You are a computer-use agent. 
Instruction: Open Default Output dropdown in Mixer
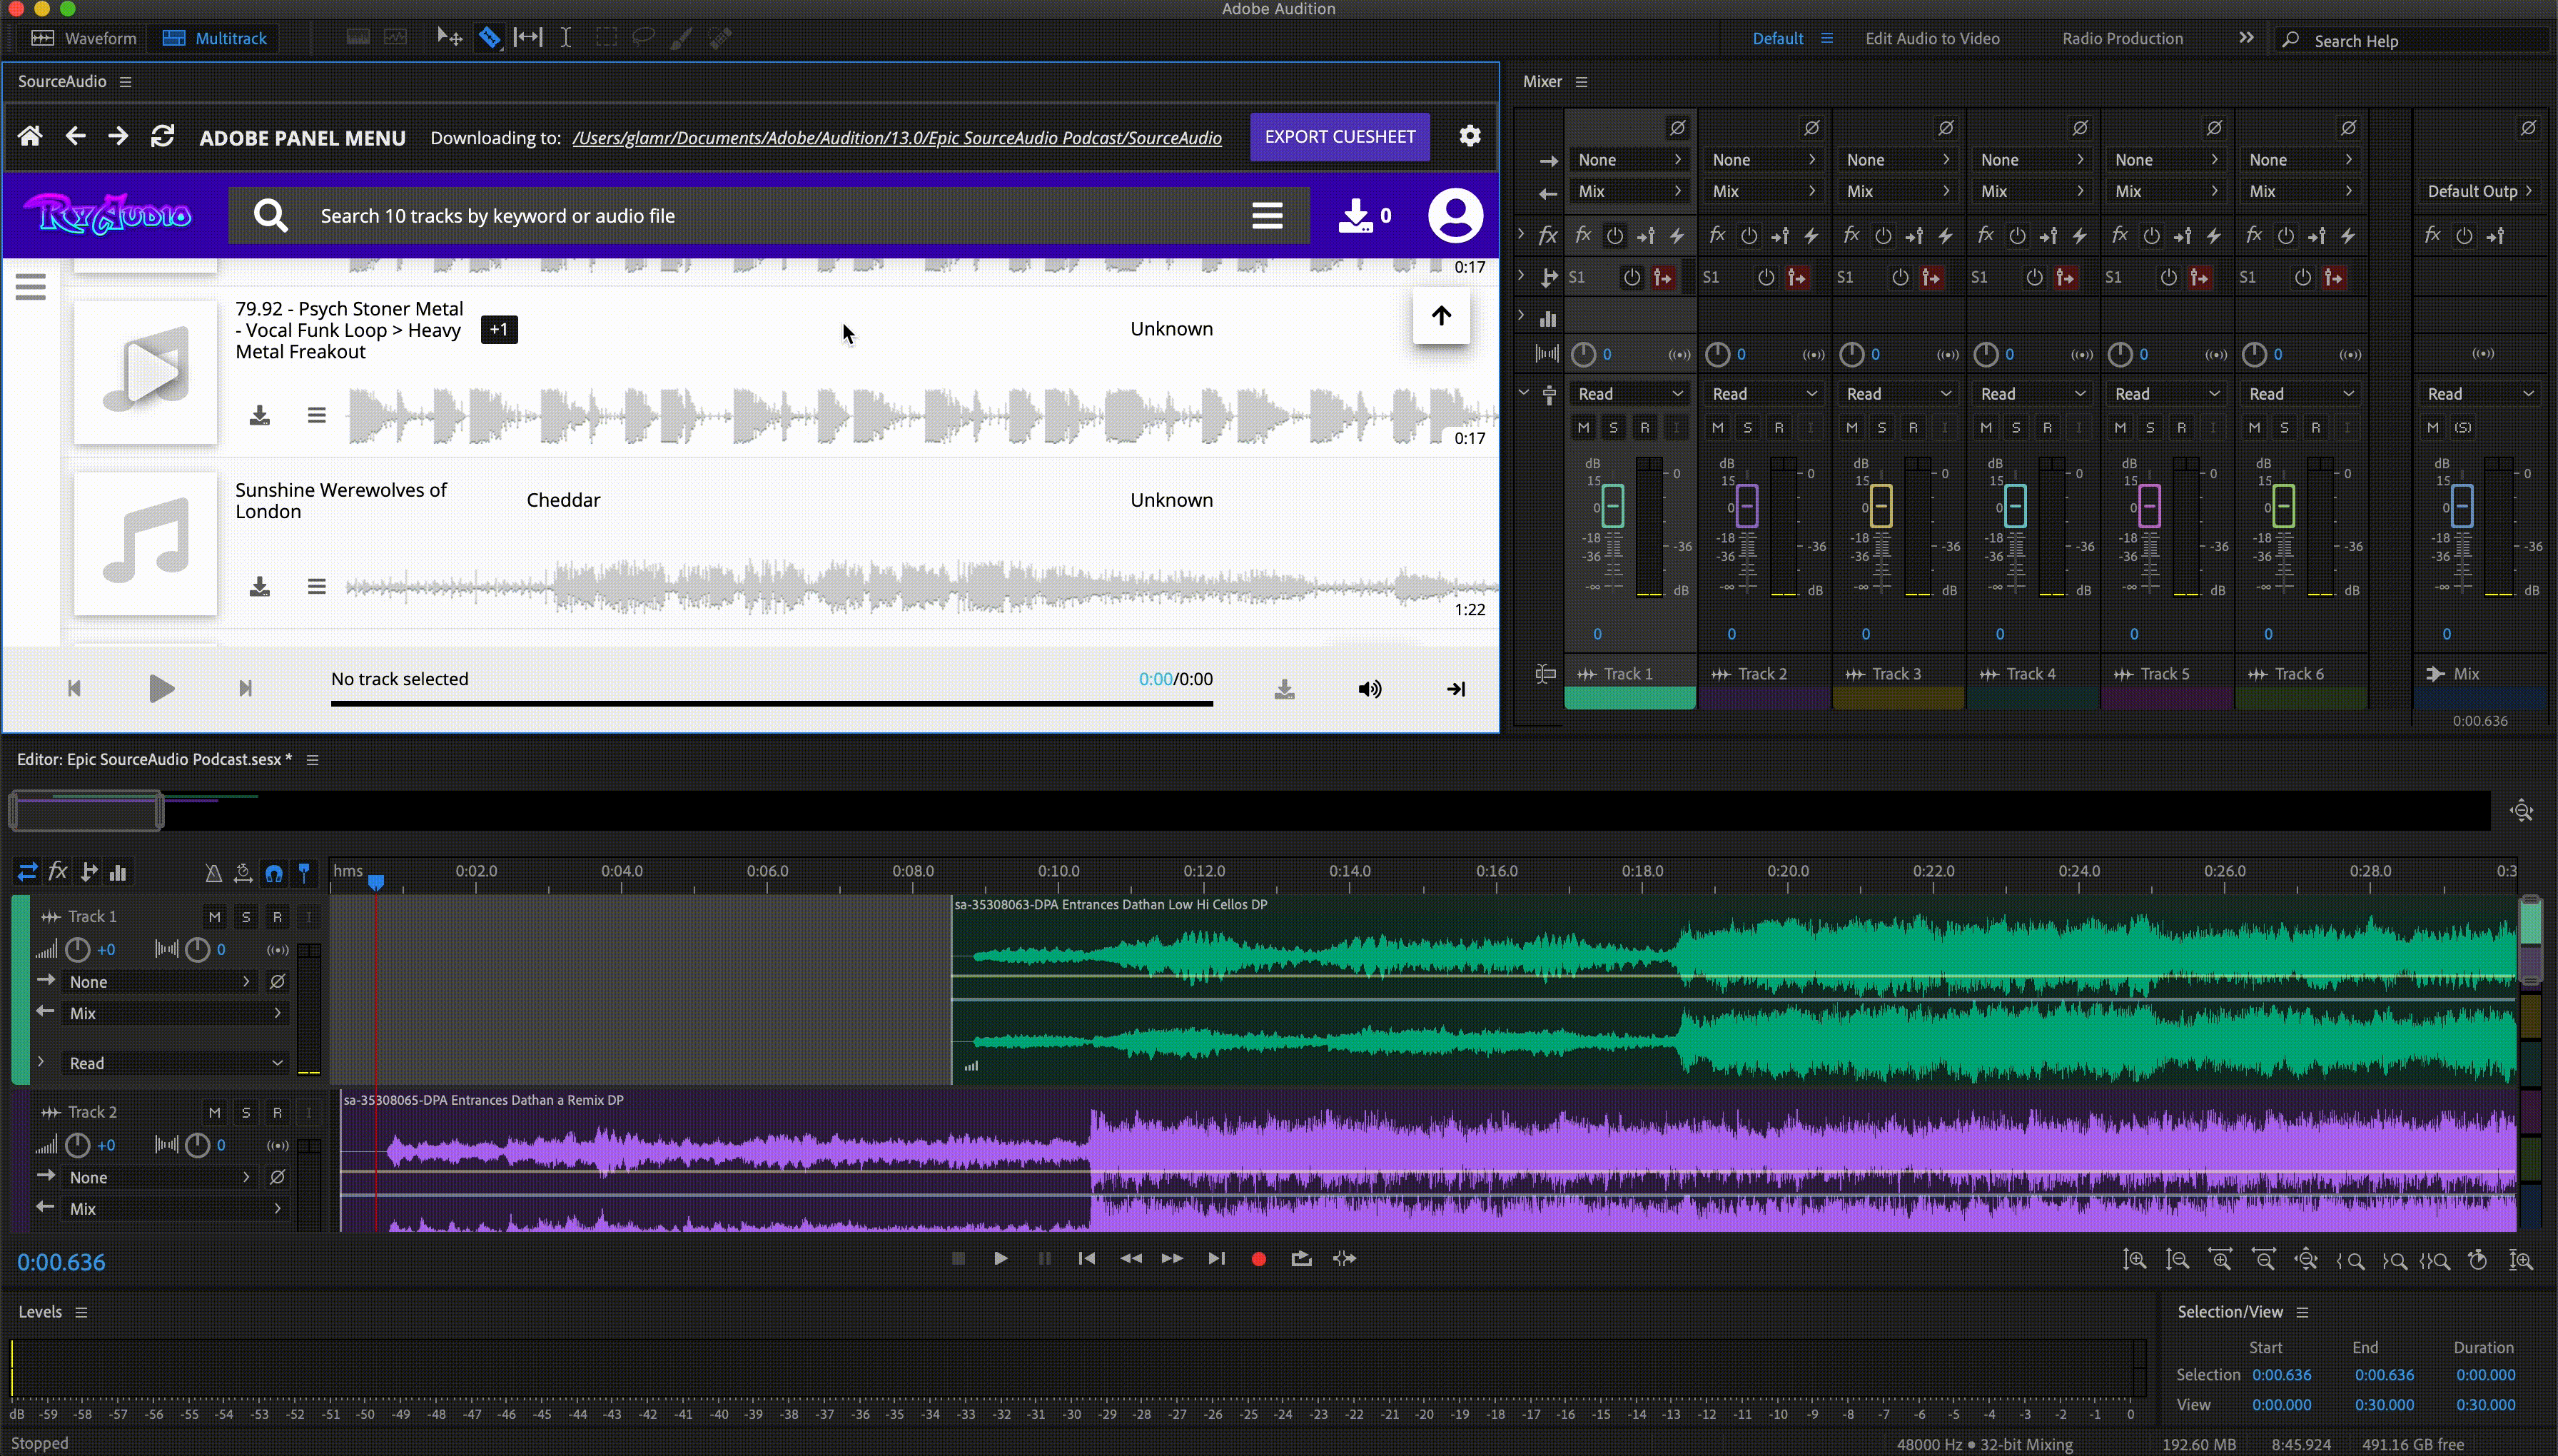point(2479,191)
